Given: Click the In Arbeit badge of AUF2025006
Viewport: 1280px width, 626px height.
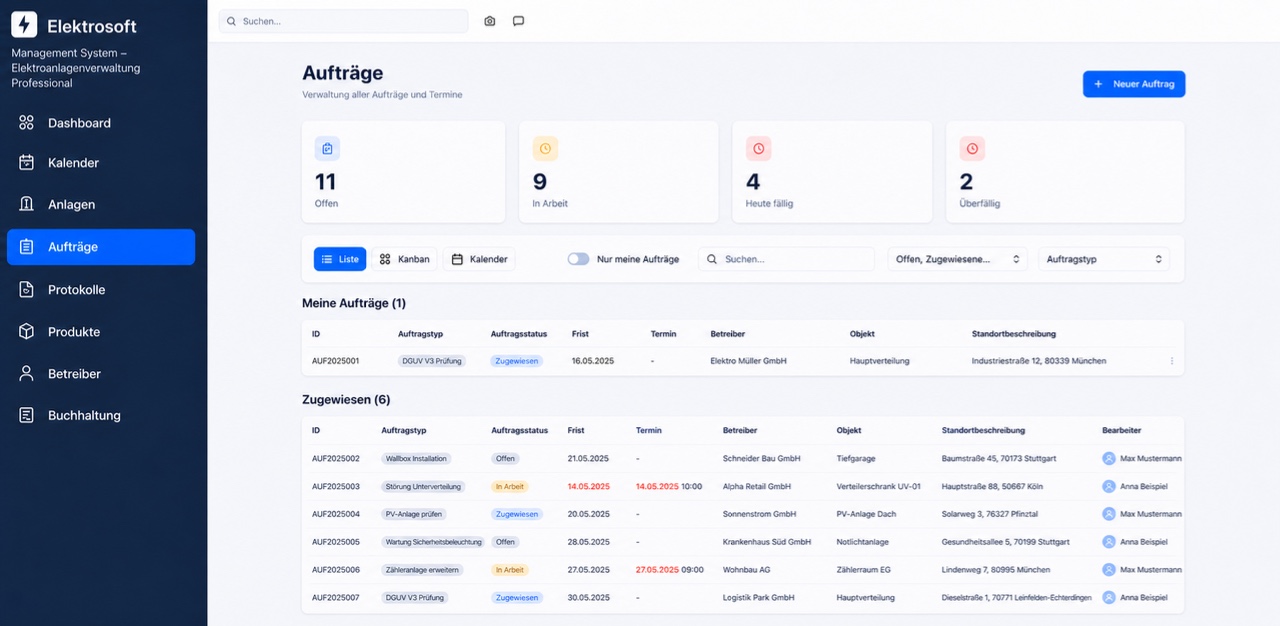Looking at the screenshot, I should (510, 570).
